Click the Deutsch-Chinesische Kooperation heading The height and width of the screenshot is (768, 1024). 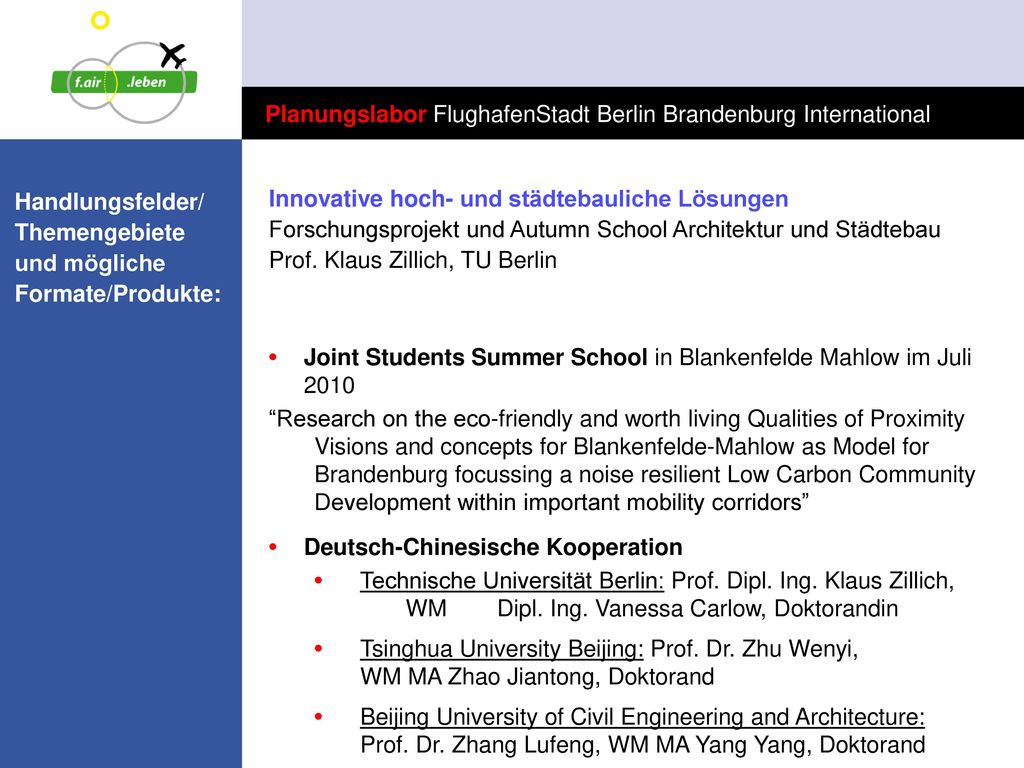(493, 547)
